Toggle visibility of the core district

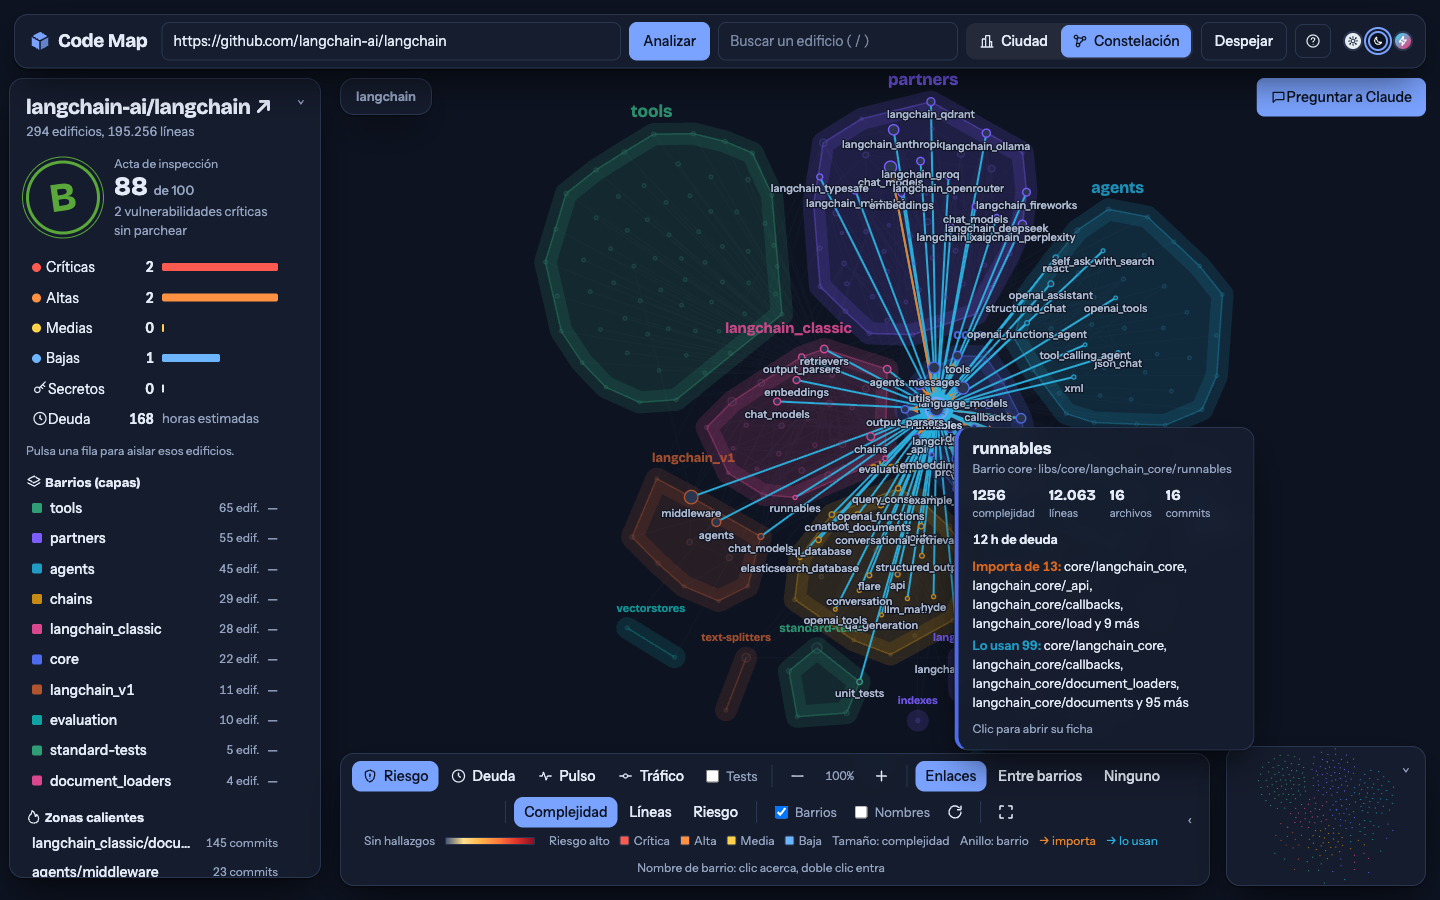pos(273,659)
